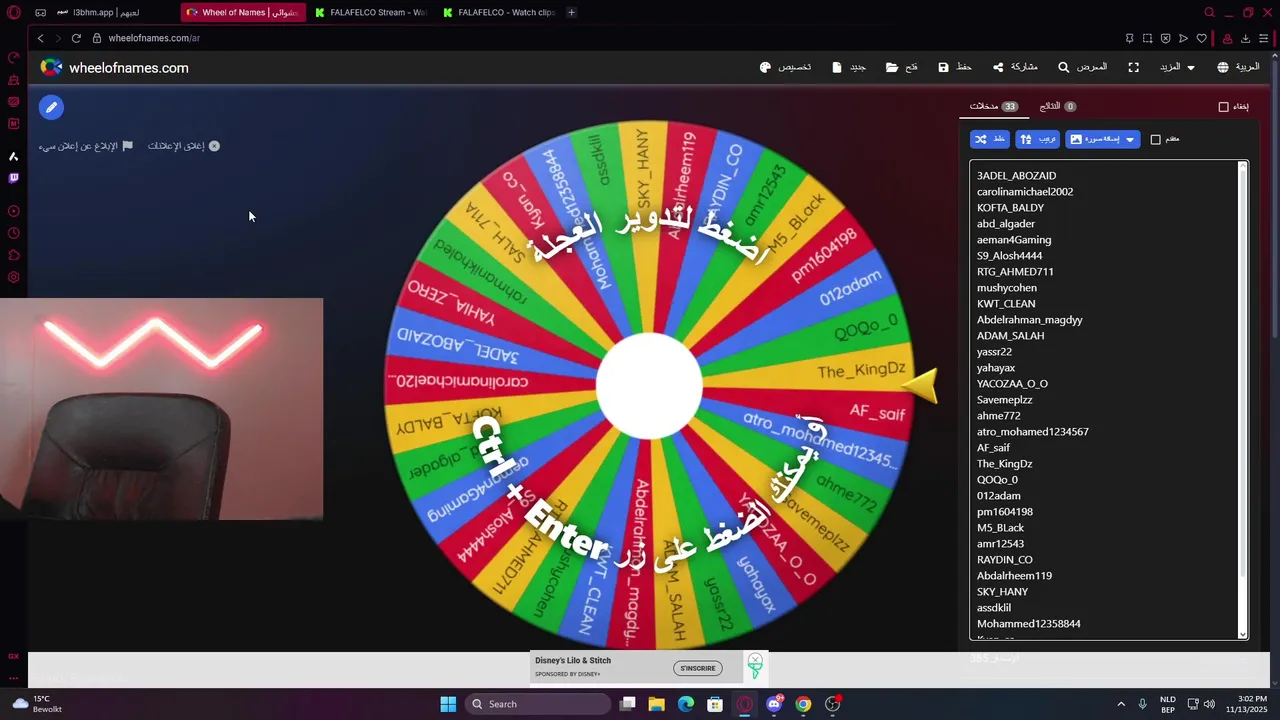Click 3ADEL_ABOZAID in entries list
Image resolution: width=1280 pixels, height=720 pixels.
(x=1016, y=175)
